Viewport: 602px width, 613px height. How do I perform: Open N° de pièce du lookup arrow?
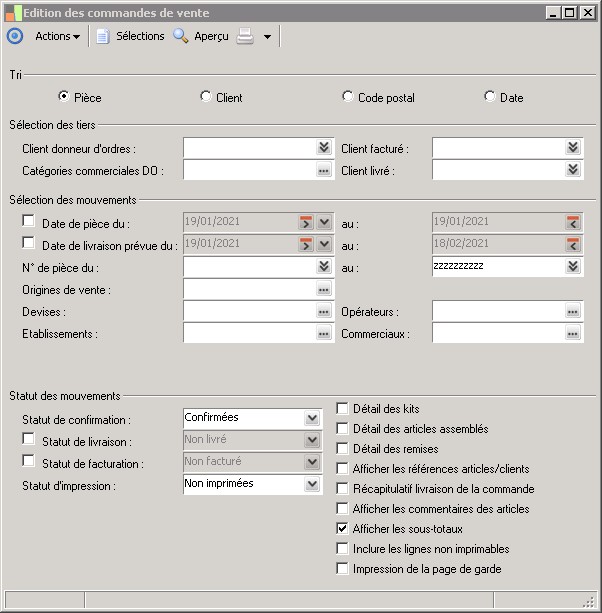[324, 266]
